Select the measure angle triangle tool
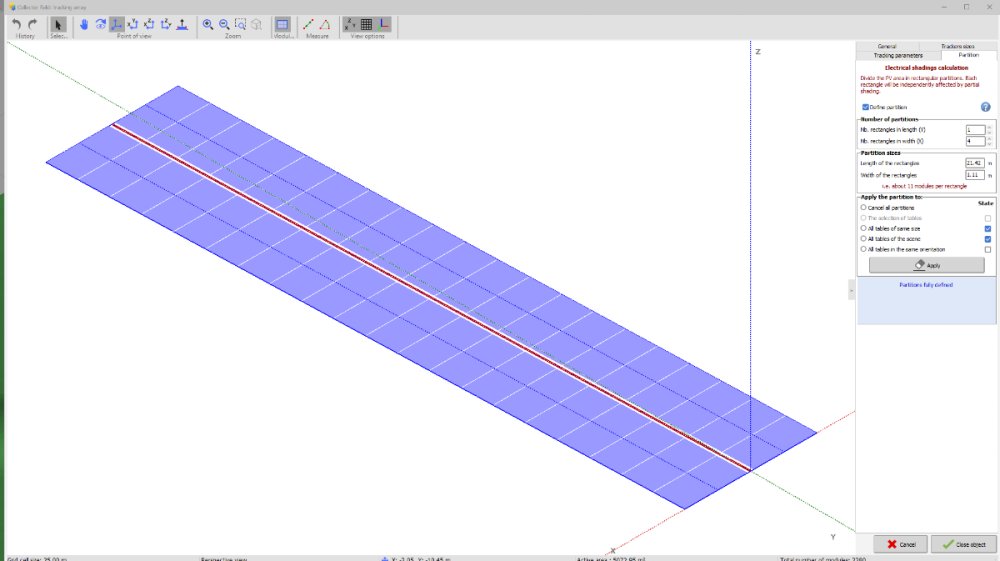This screenshot has width=1000, height=561. coord(324,24)
